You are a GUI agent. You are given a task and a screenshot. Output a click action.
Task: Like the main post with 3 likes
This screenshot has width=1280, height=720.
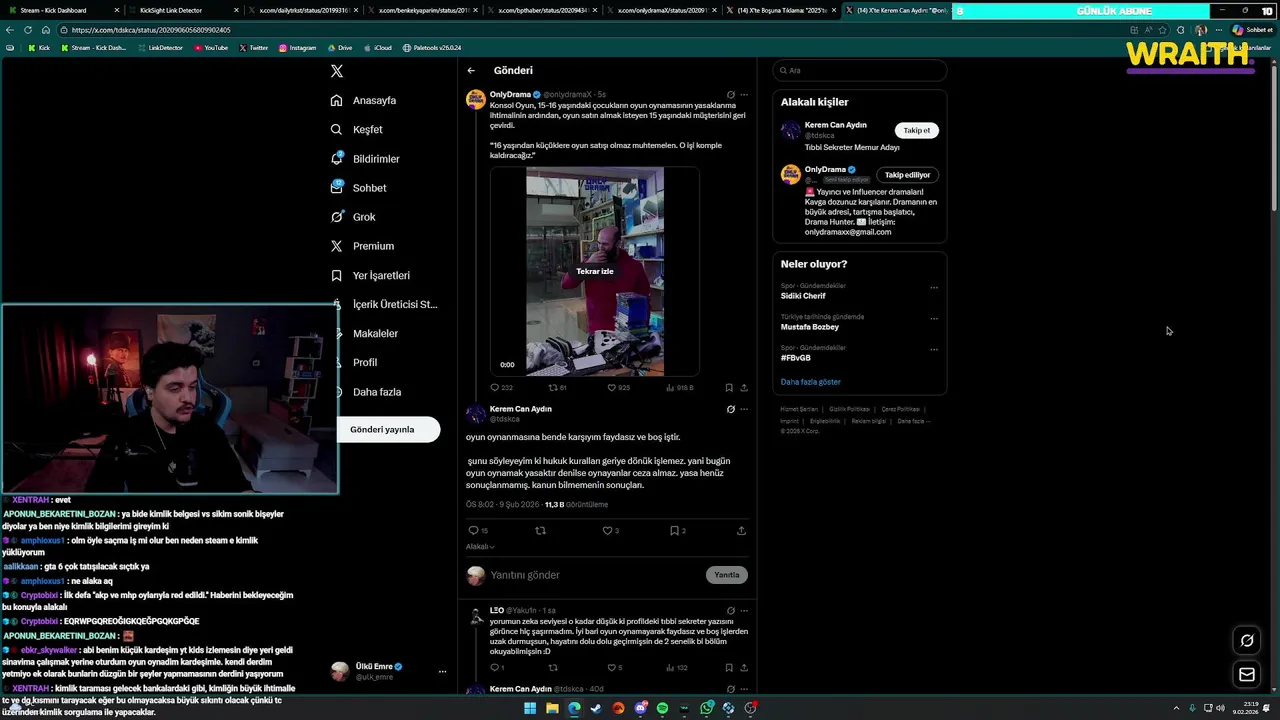click(x=611, y=531)
